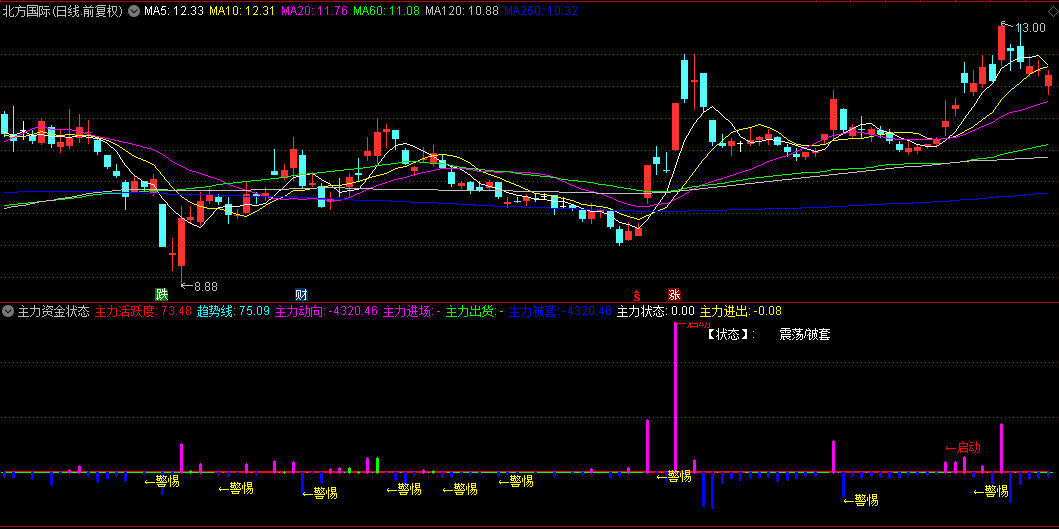Image resolution: width=1059 pixels, height=529 pixels.
Task: Select the green MA60: 11.08 label
Action: pos(386,11)
